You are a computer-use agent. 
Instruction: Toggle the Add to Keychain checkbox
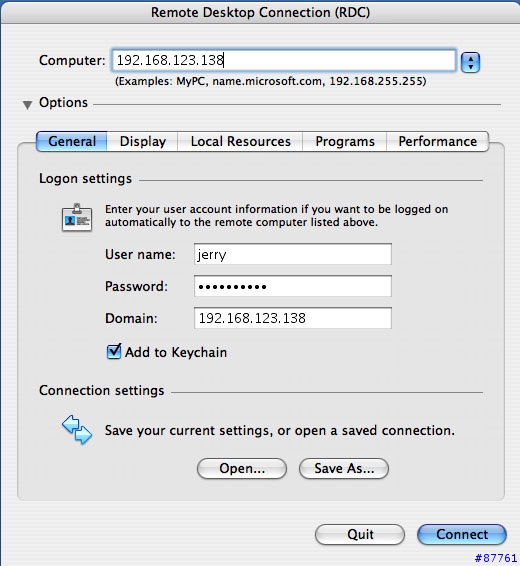pos(114,352)
